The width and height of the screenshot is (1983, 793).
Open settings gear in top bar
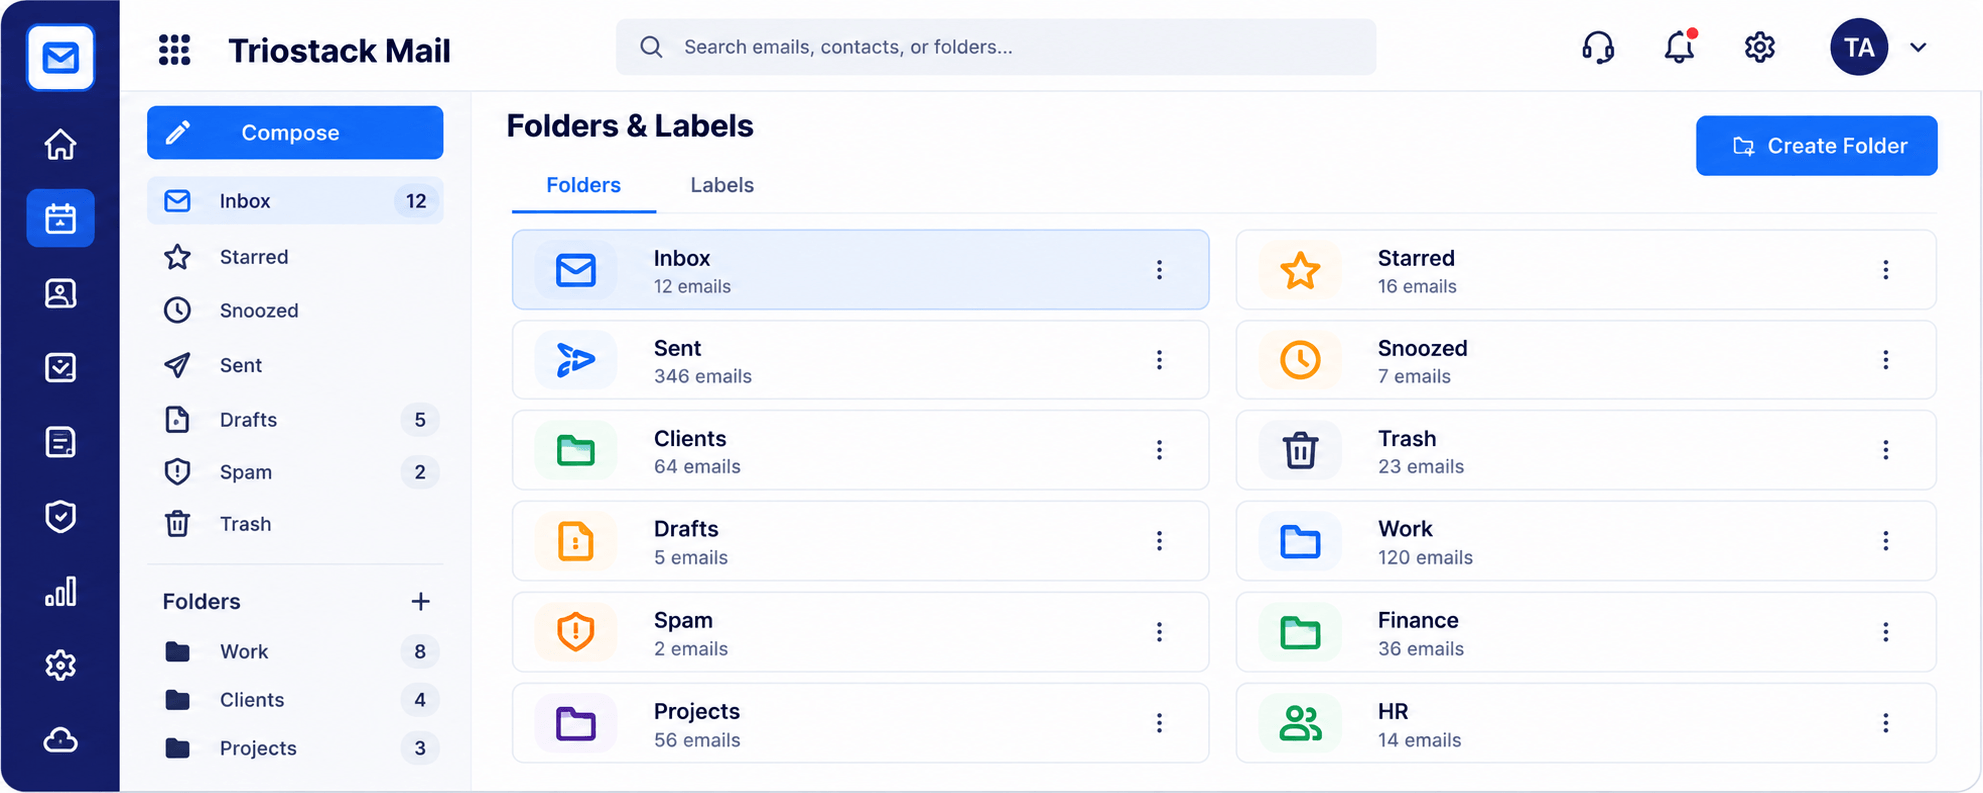[1759, 47]
